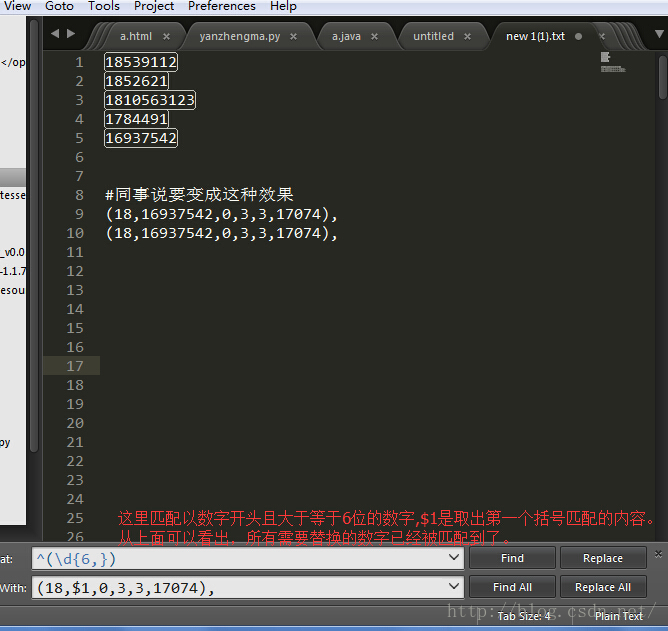Click the Find button
The width and height of the screenshot is (668, 631).
point(512,558)
